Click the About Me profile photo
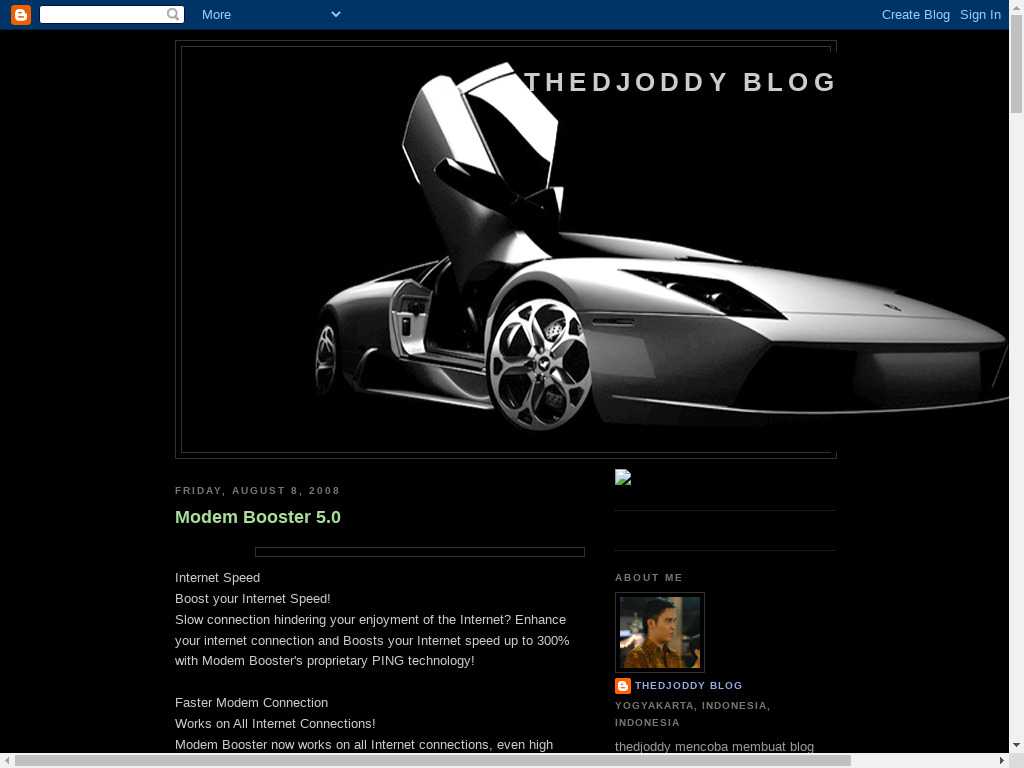This screenshot has height=768, width=1024. tap(660, 632)
